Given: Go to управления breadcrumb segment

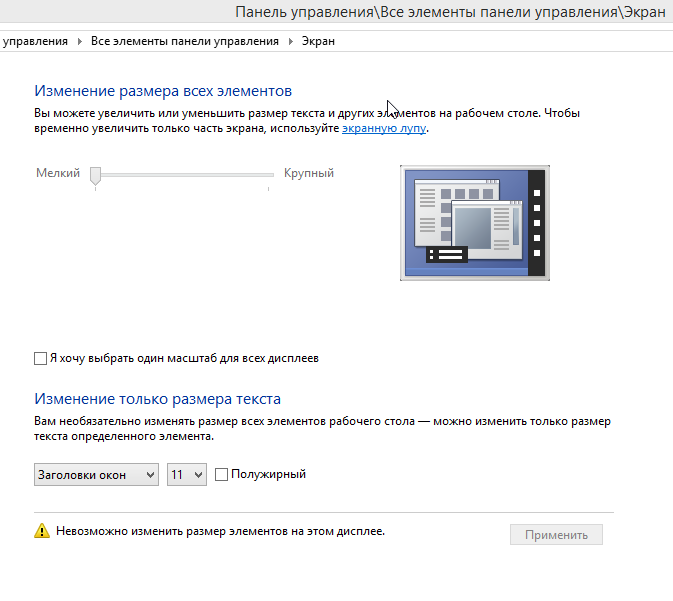Looking at the screenshot, I should point(35,41).
